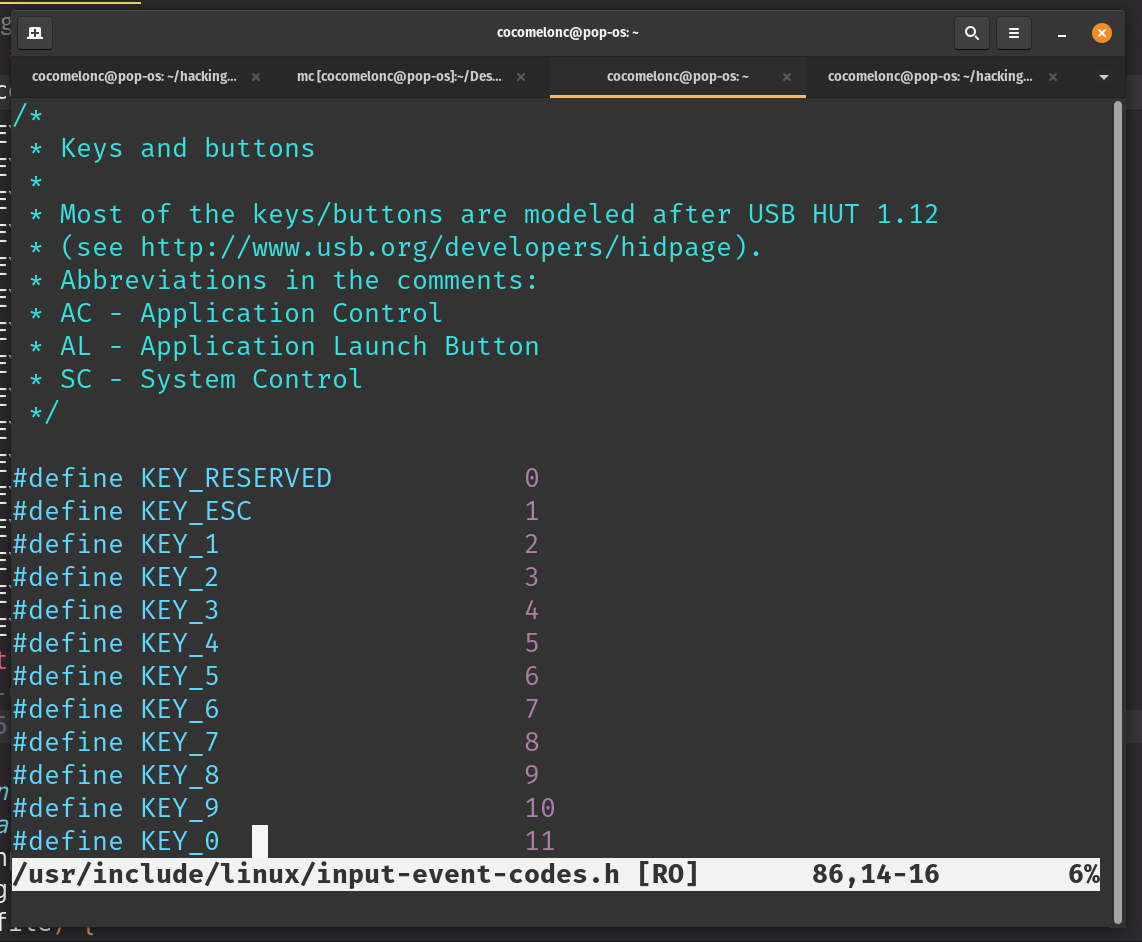The image size is (1142, 942).
Task: Open the hamburger menu in the title bar
Action: 1013,33
